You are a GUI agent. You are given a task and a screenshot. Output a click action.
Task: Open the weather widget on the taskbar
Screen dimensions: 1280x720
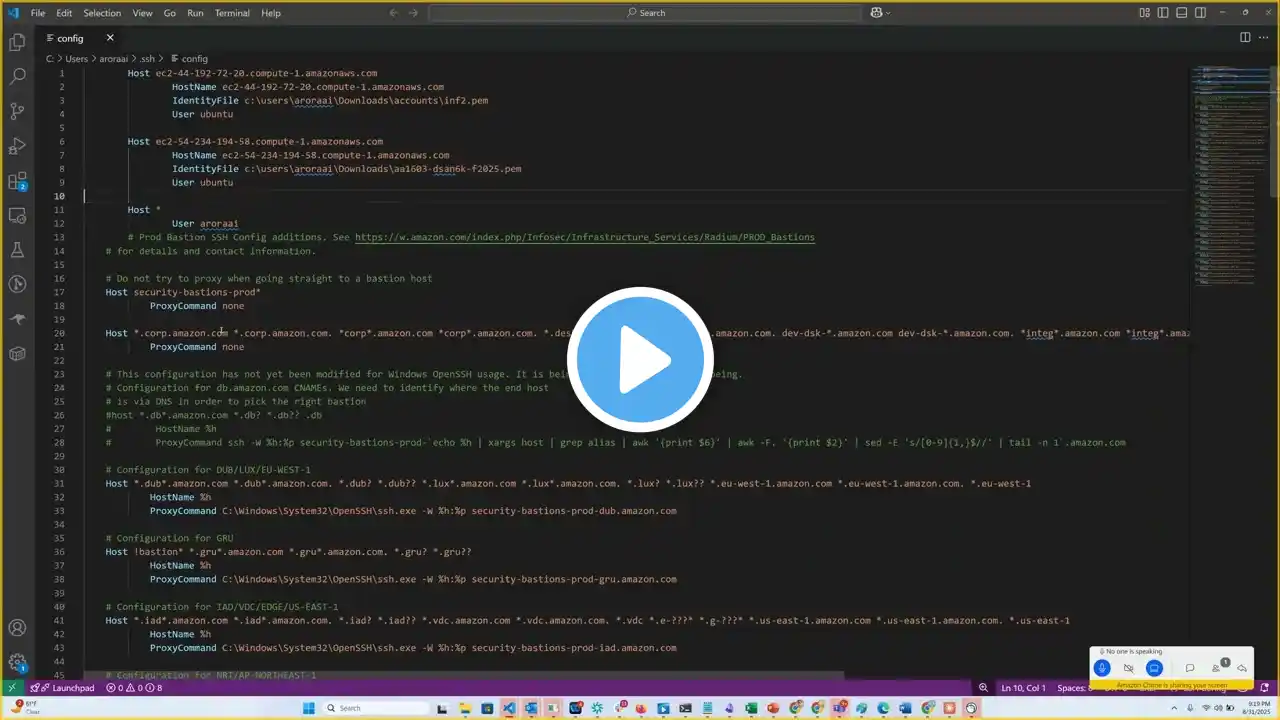coord(26,707)
